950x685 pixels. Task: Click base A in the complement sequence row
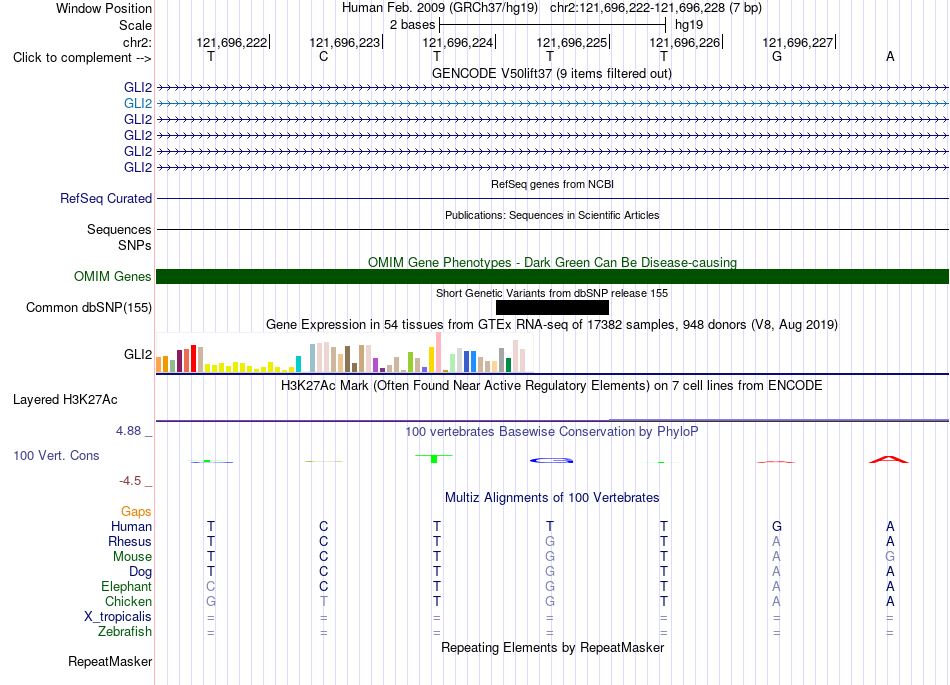pyautogui.click(x=890, y=56)
